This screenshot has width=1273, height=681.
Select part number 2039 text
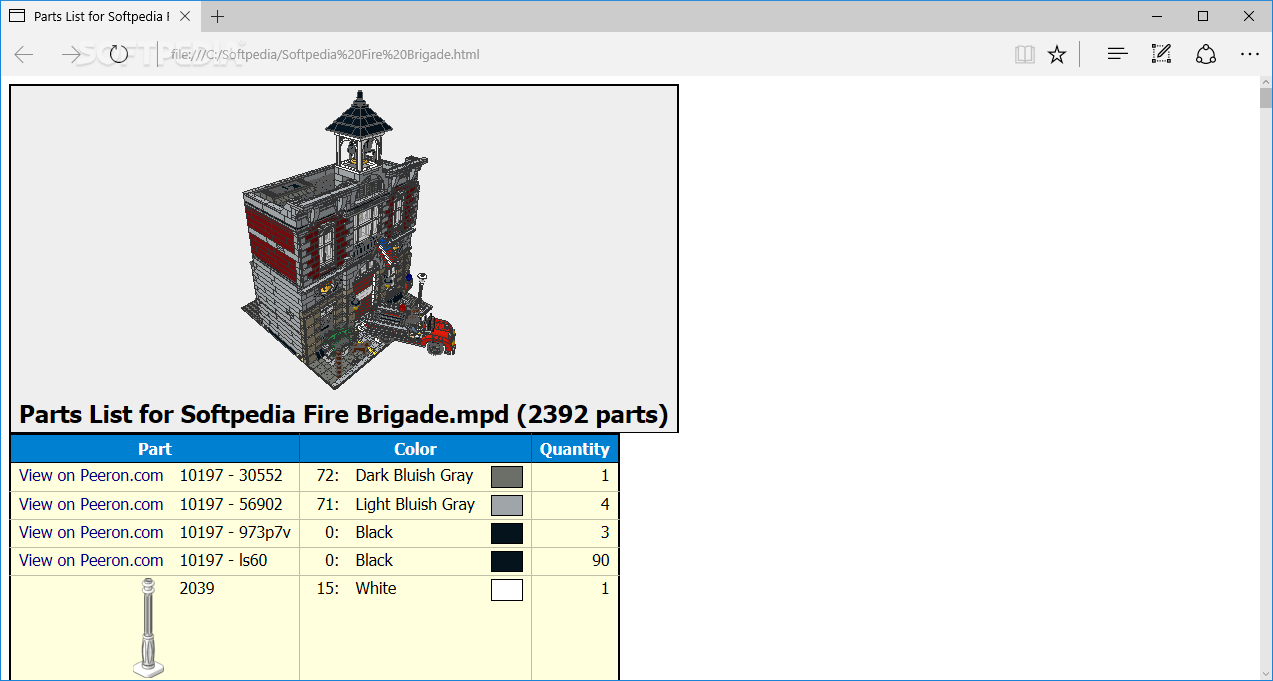coord(197,588)
